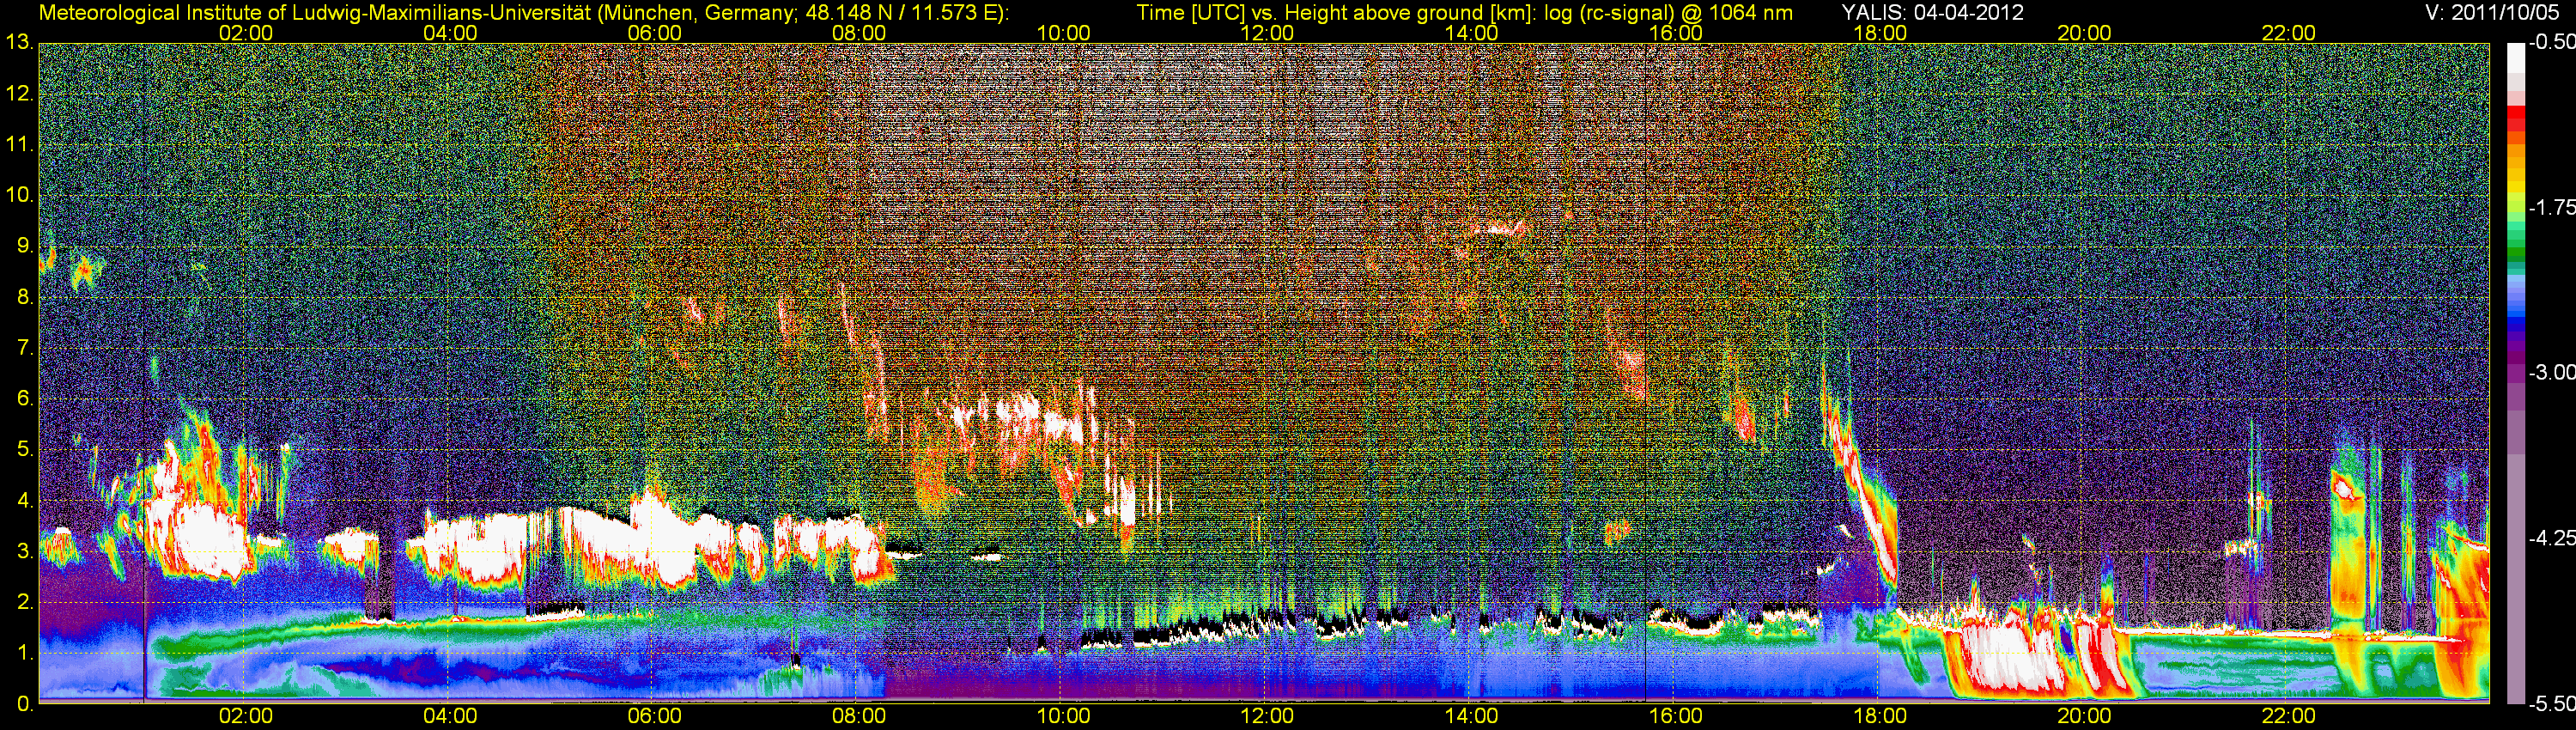Click the '04:00' label on the top time axis
The image size is (2576, 730).
[450, 33]
